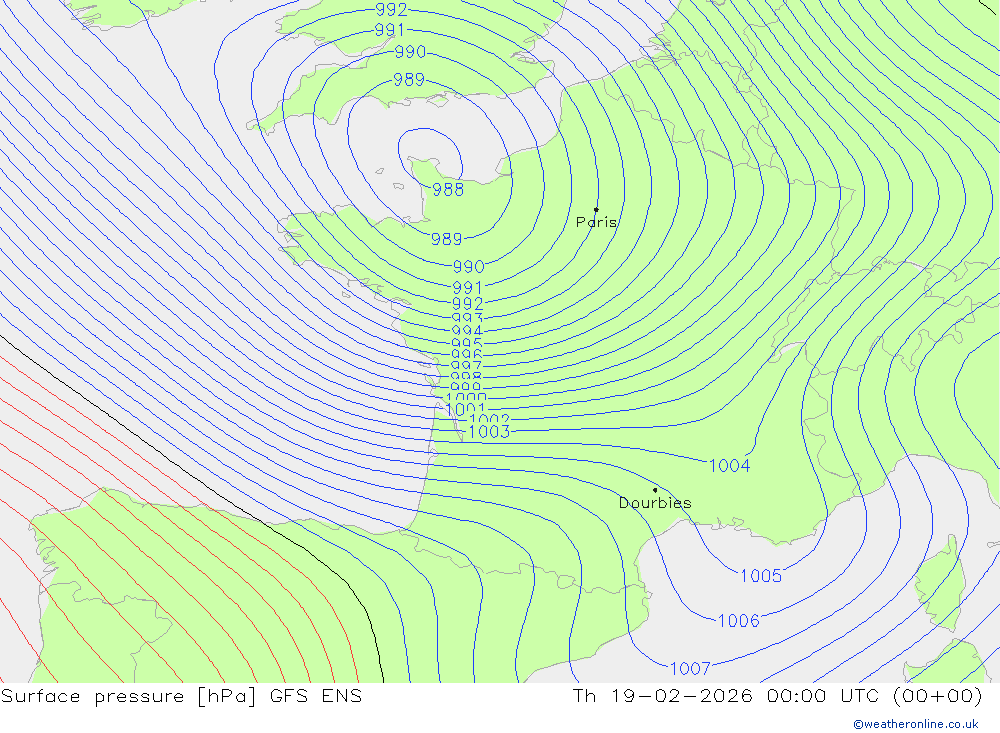Select the 1006 isobar label
This screenshot has height=733, width=1000.
point(739,621)
